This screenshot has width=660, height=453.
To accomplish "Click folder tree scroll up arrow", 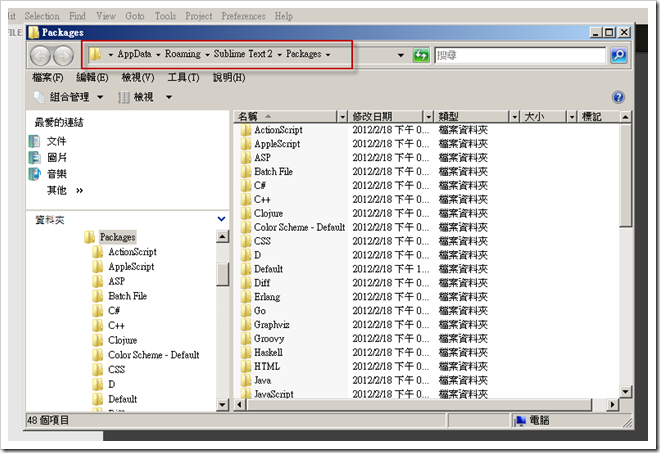I will pyautogui.click(x=223, y=236).
